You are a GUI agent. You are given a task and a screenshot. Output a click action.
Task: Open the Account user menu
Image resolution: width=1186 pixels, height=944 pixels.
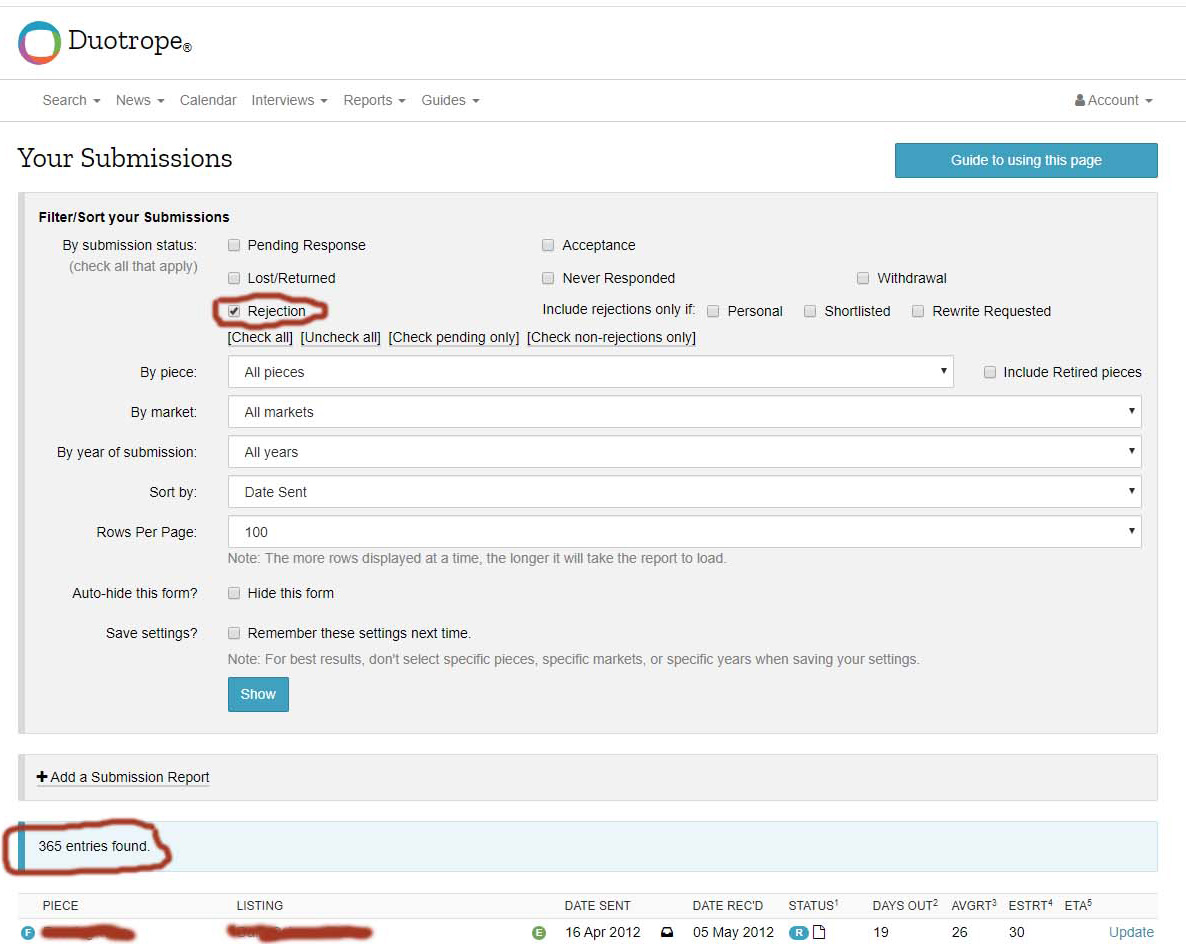tap(1113, 100)
